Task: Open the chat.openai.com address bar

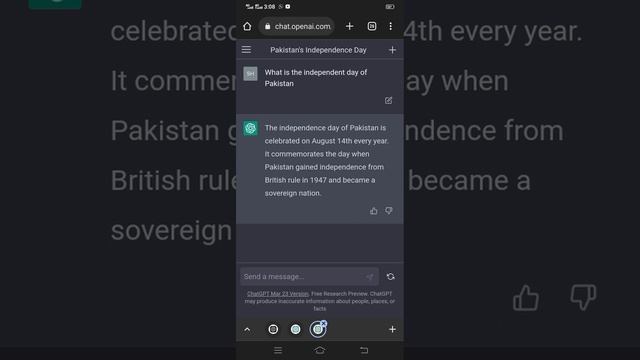Action: point(297,27)
